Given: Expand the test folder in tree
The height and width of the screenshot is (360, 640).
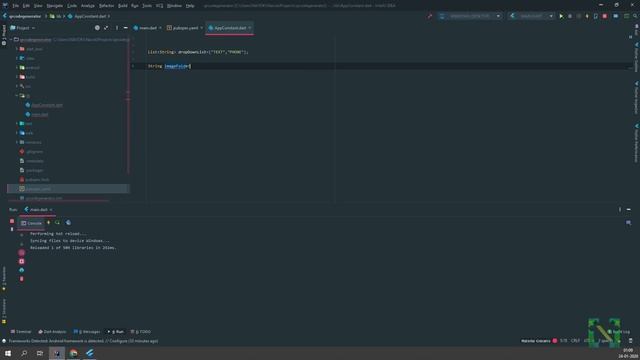Looking at the screenshot, I should (17, 124).
